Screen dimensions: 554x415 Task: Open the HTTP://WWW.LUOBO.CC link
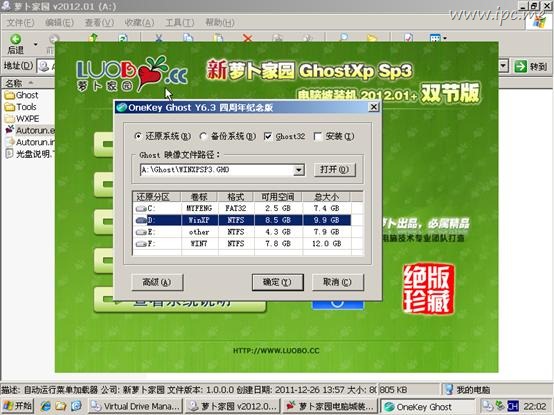click(x=276, y=351)
